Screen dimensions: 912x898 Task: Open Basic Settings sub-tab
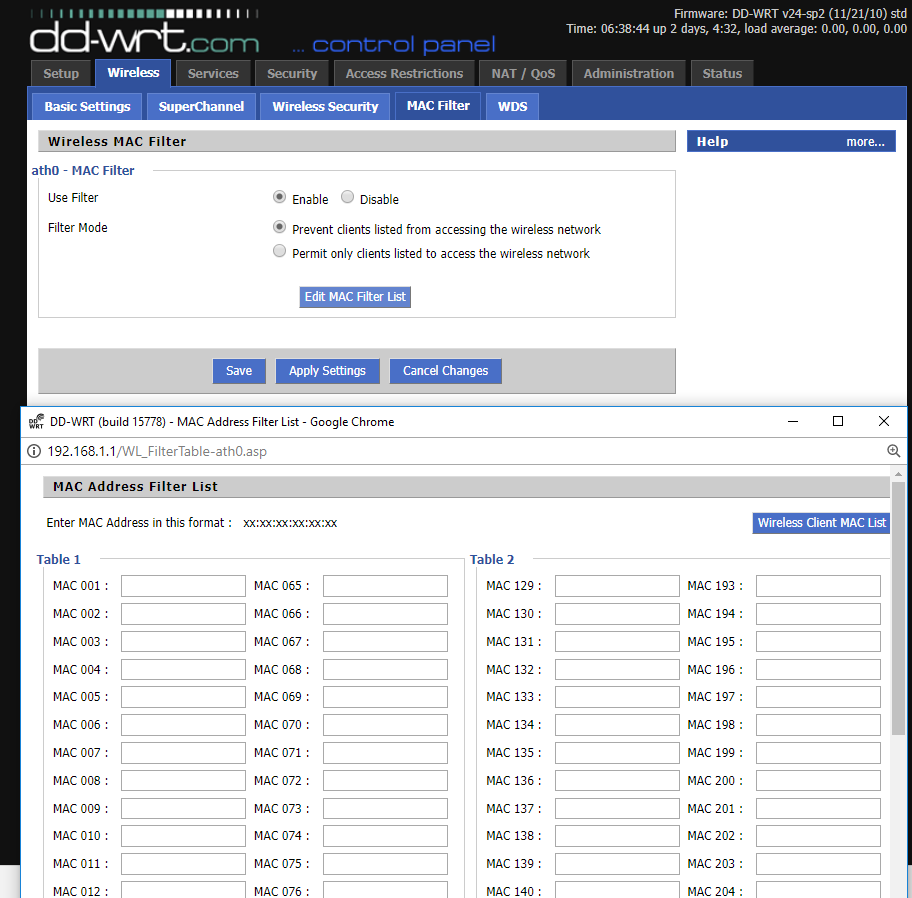tap(87, 106)
